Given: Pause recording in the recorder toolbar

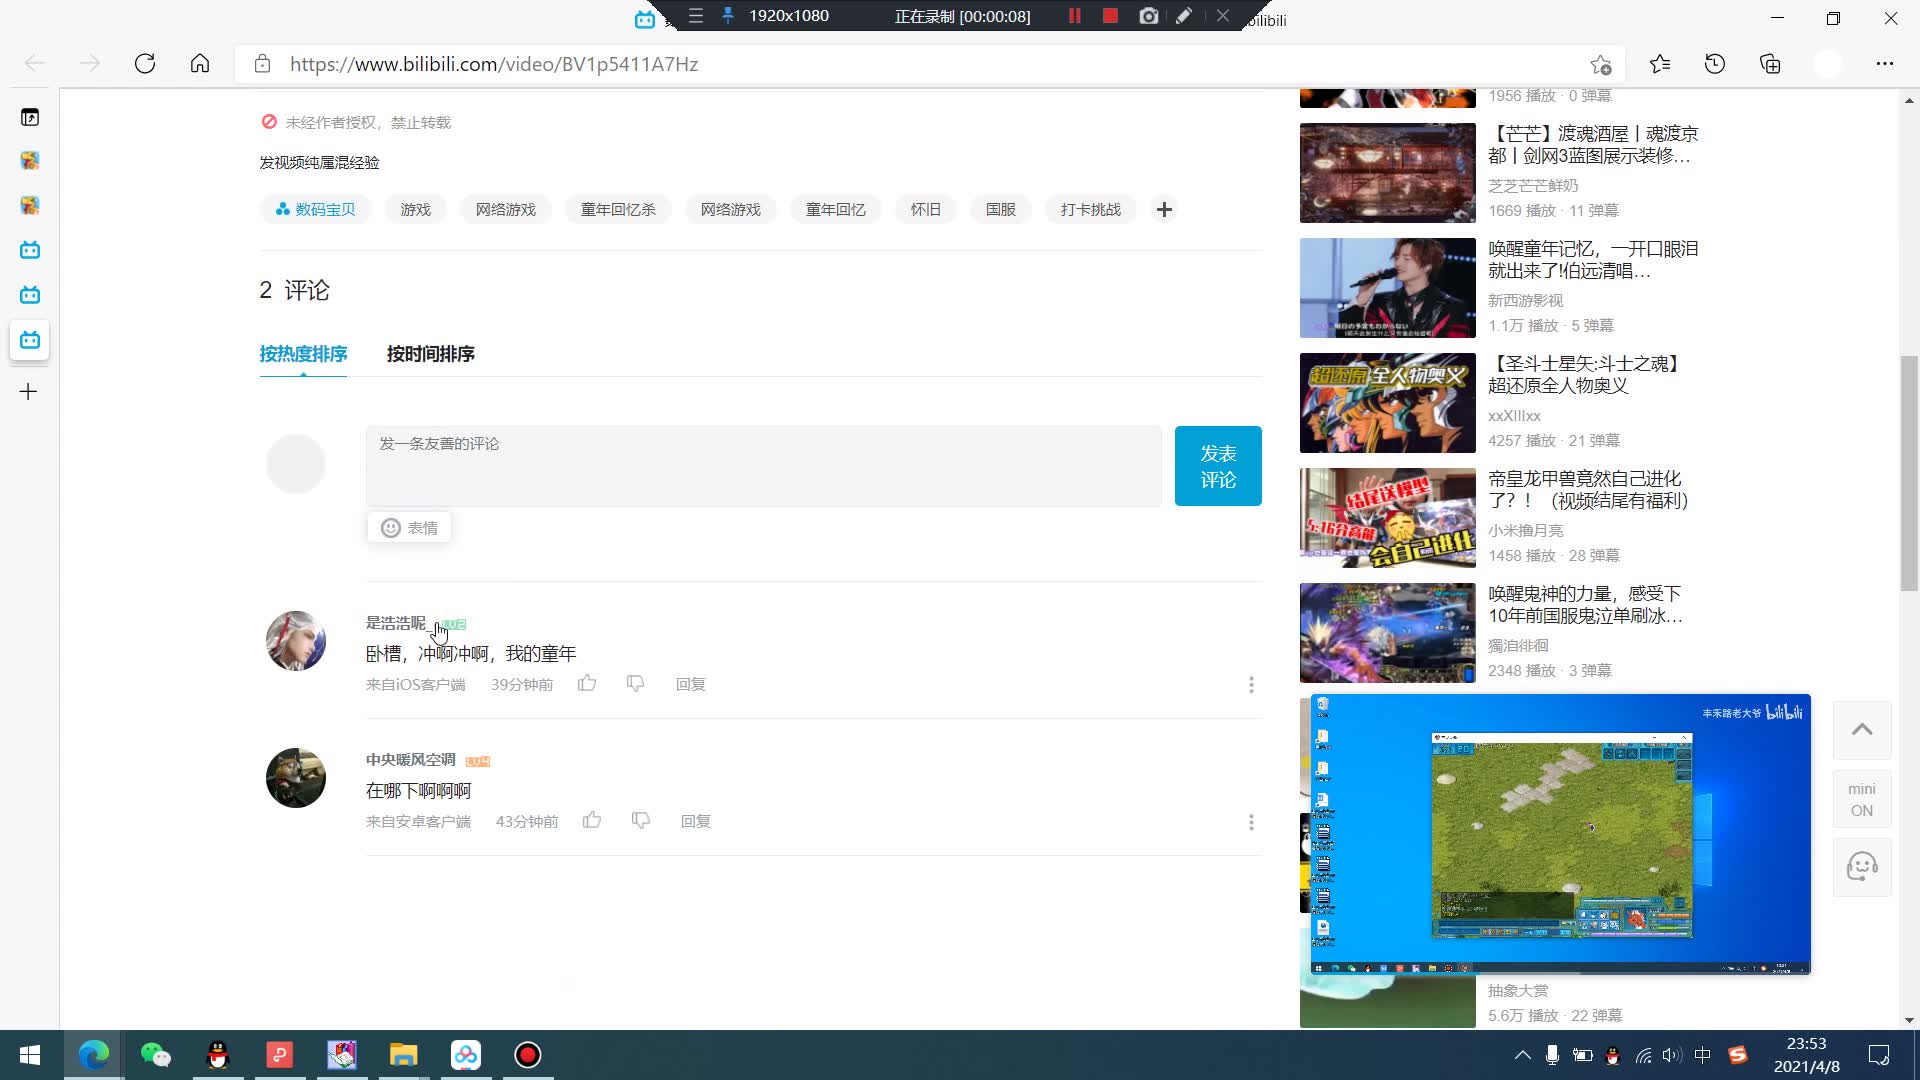Looking at the screenshot, I should 1075,16.
